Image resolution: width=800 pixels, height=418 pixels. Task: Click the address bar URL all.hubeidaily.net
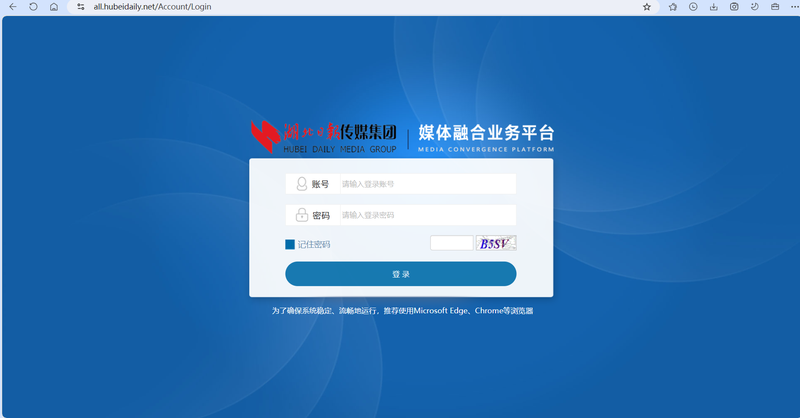click(x=152, y=7)
